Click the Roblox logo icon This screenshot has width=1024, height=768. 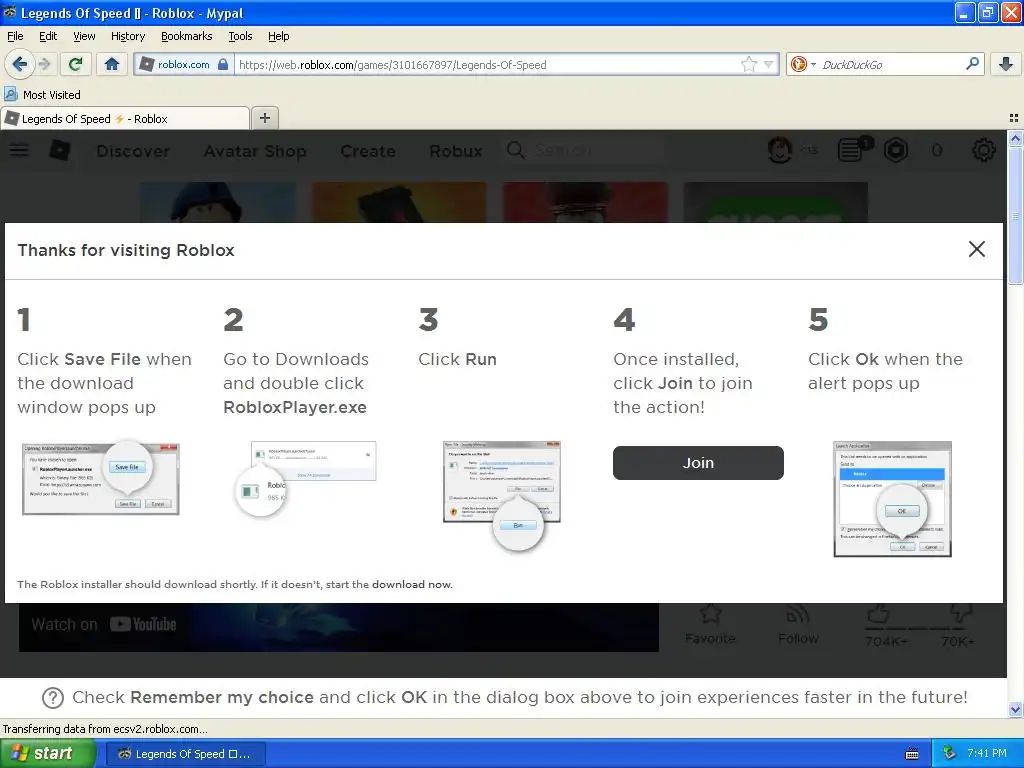coord(59,150)
